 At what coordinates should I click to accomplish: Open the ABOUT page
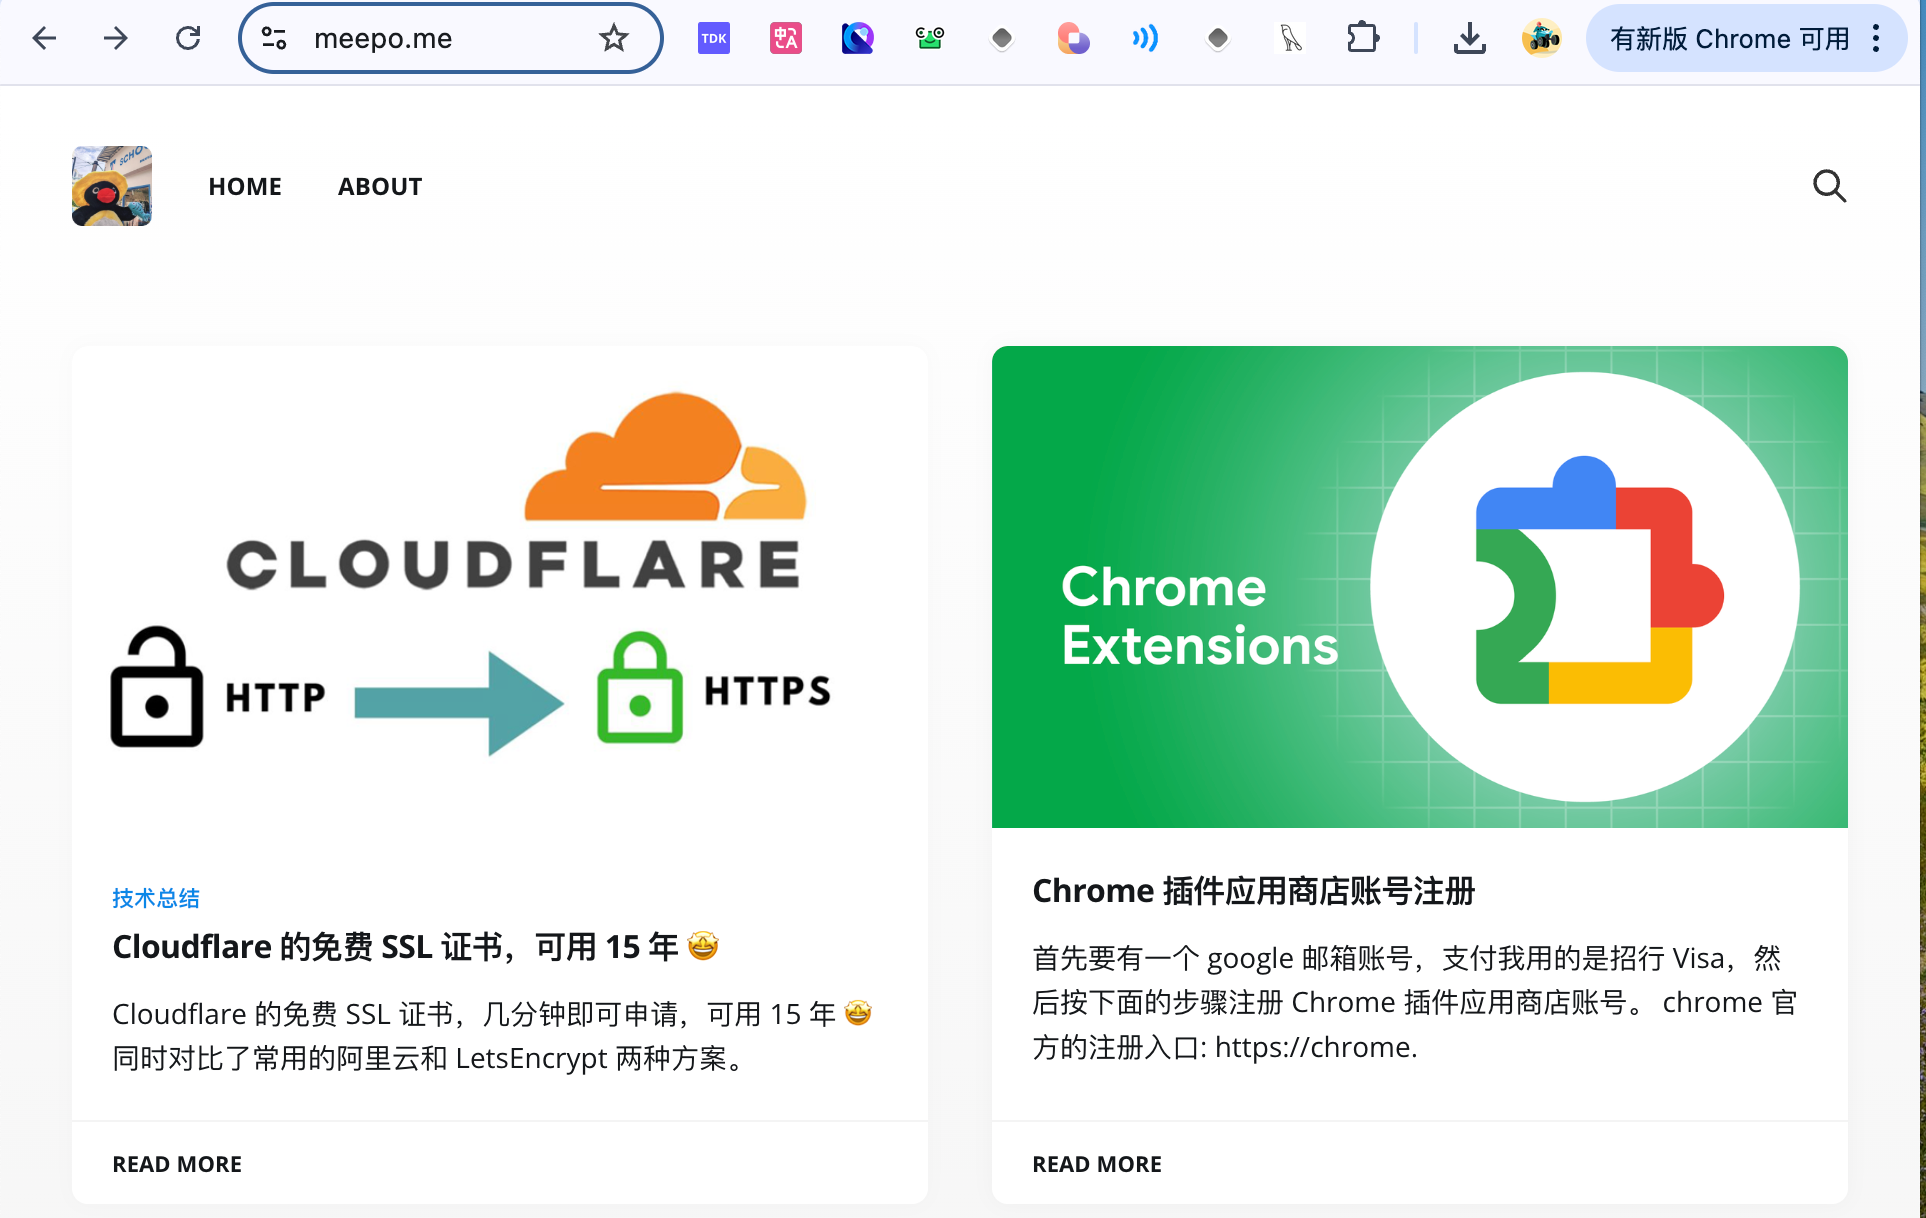pos(380,187)
